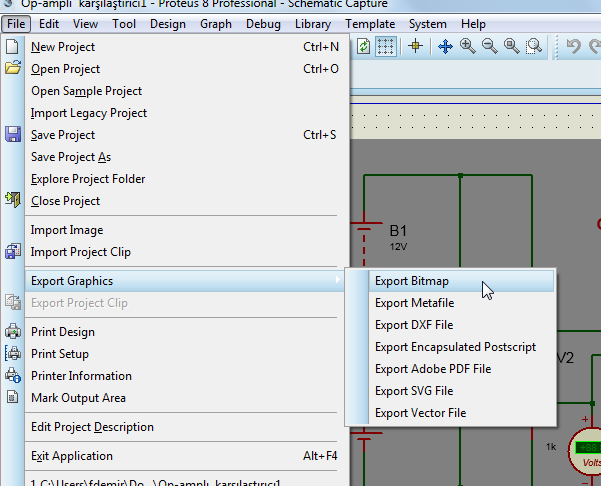Open the Graph menu
The image size is (601, 486).
point(216,24)
